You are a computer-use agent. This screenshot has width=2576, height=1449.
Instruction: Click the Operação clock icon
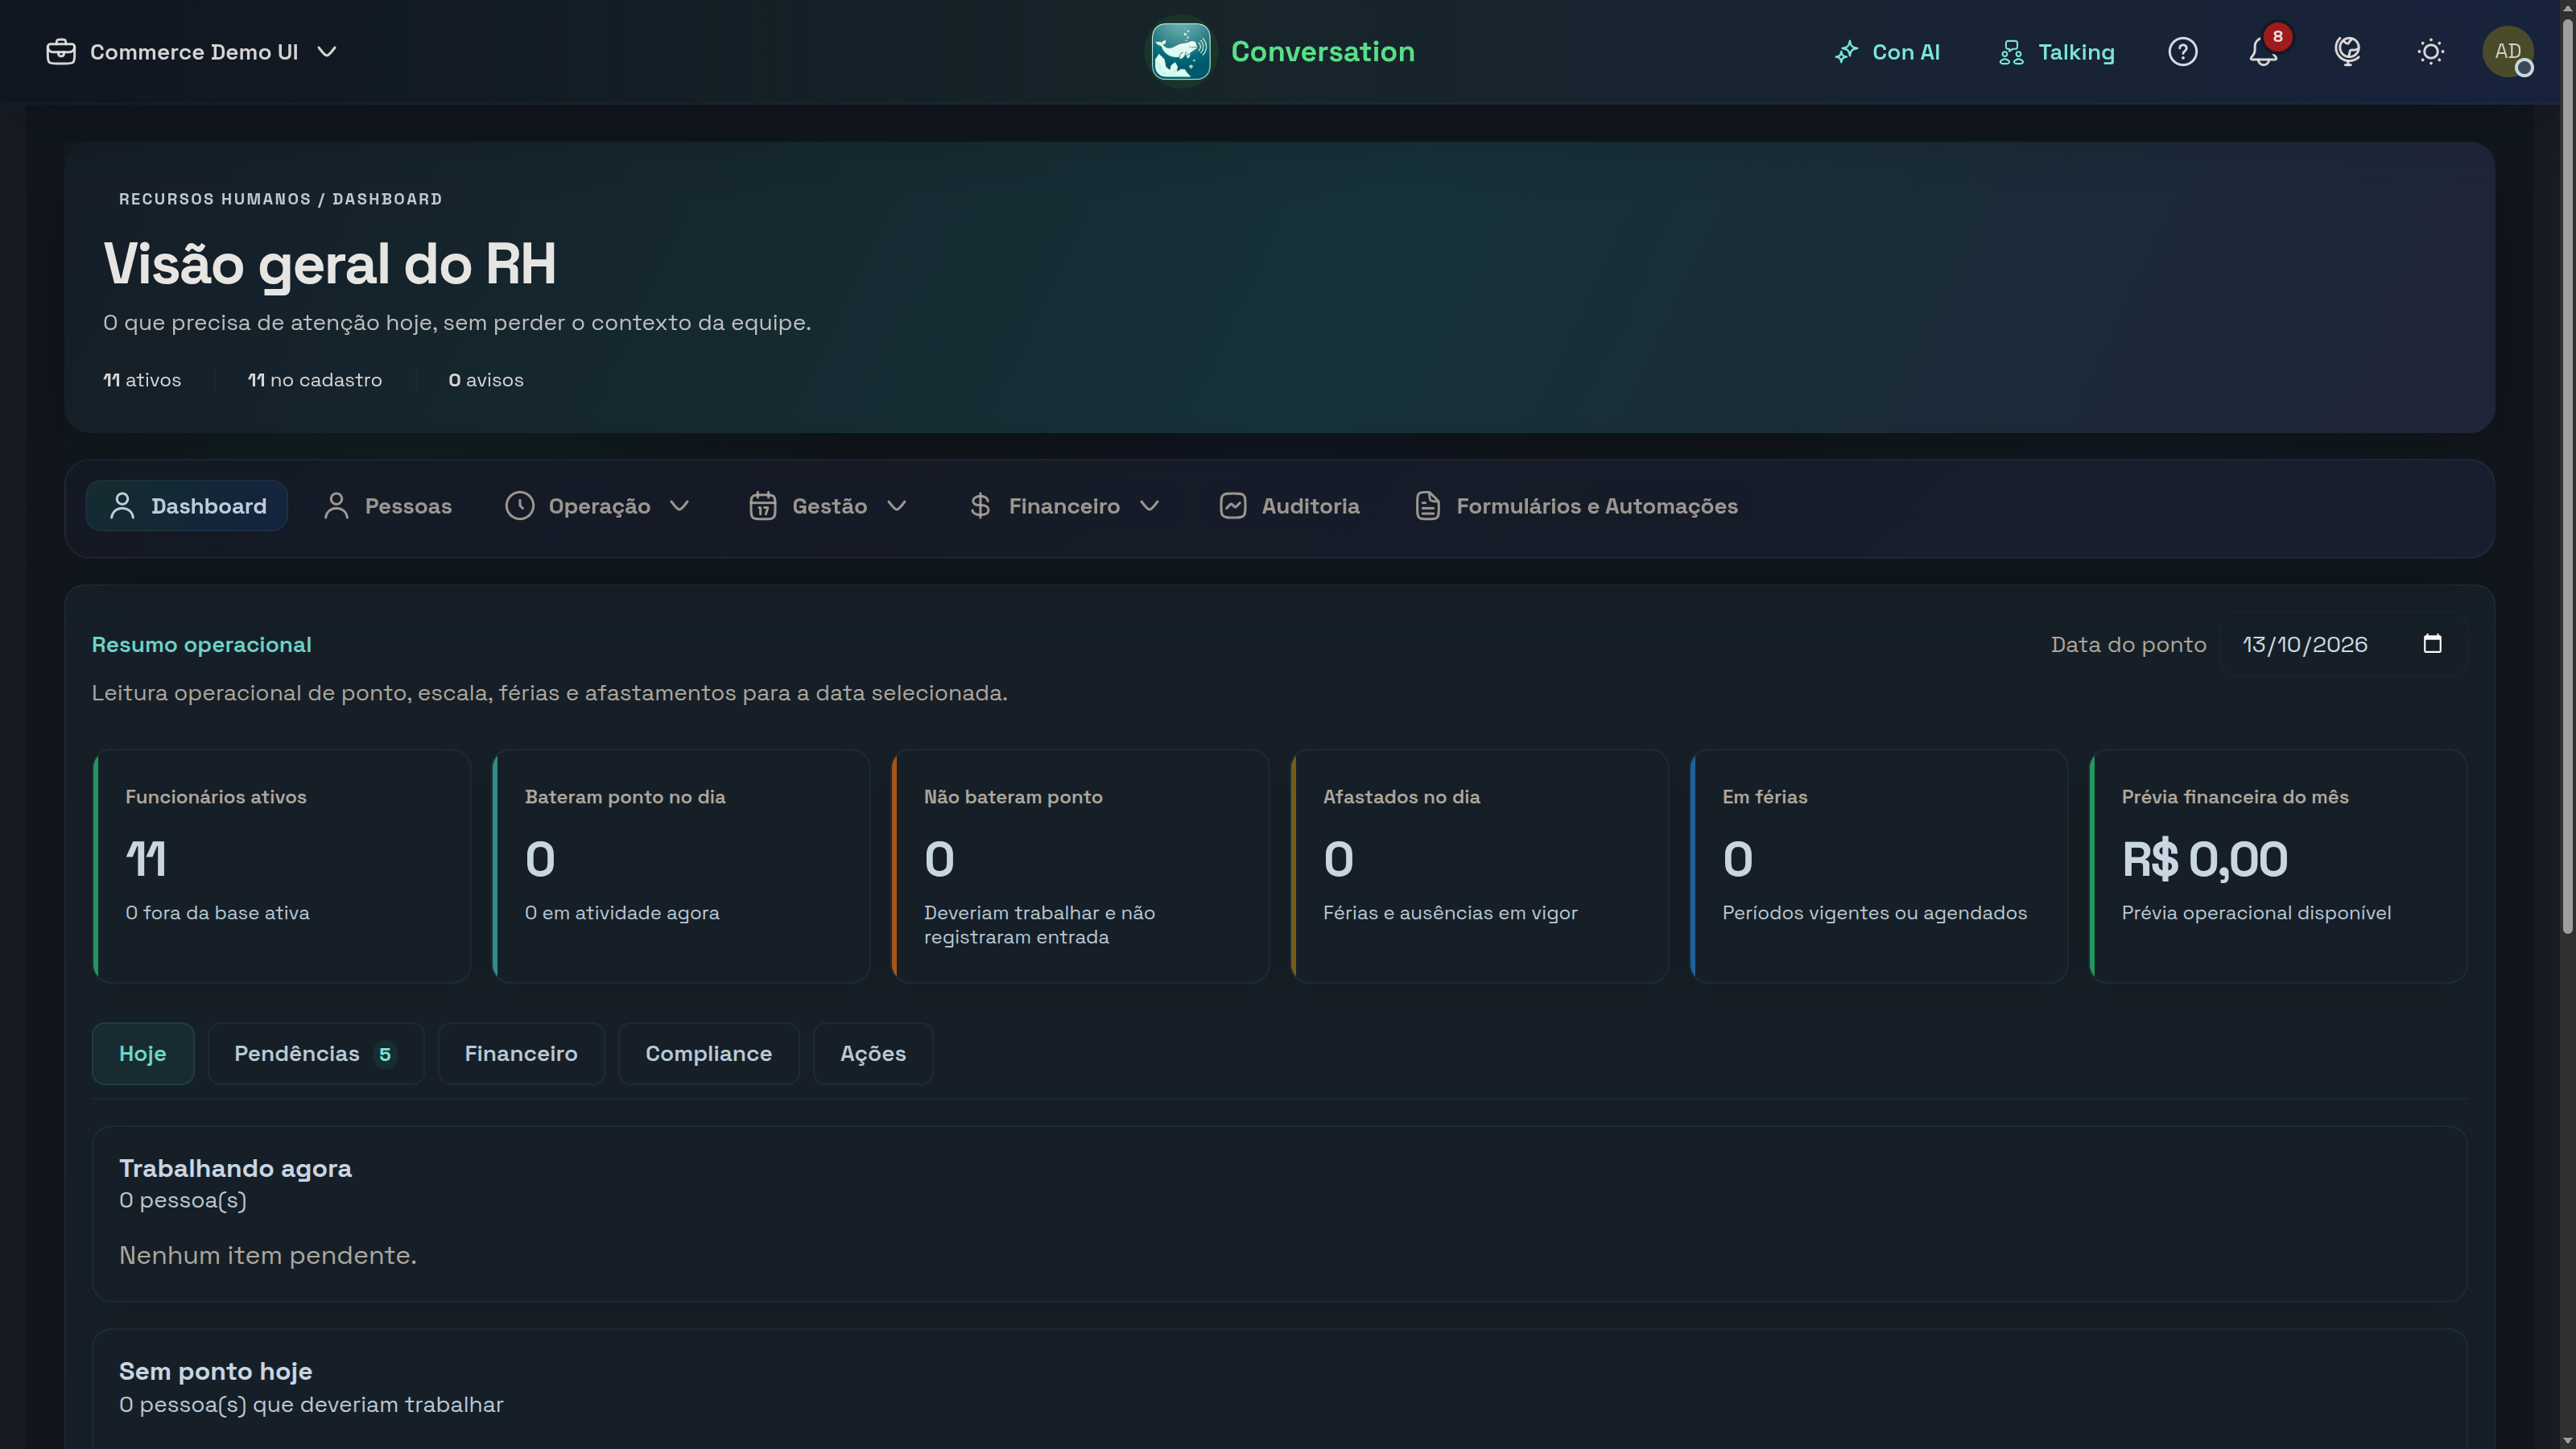pyautogui.click(x=519, y=506)
